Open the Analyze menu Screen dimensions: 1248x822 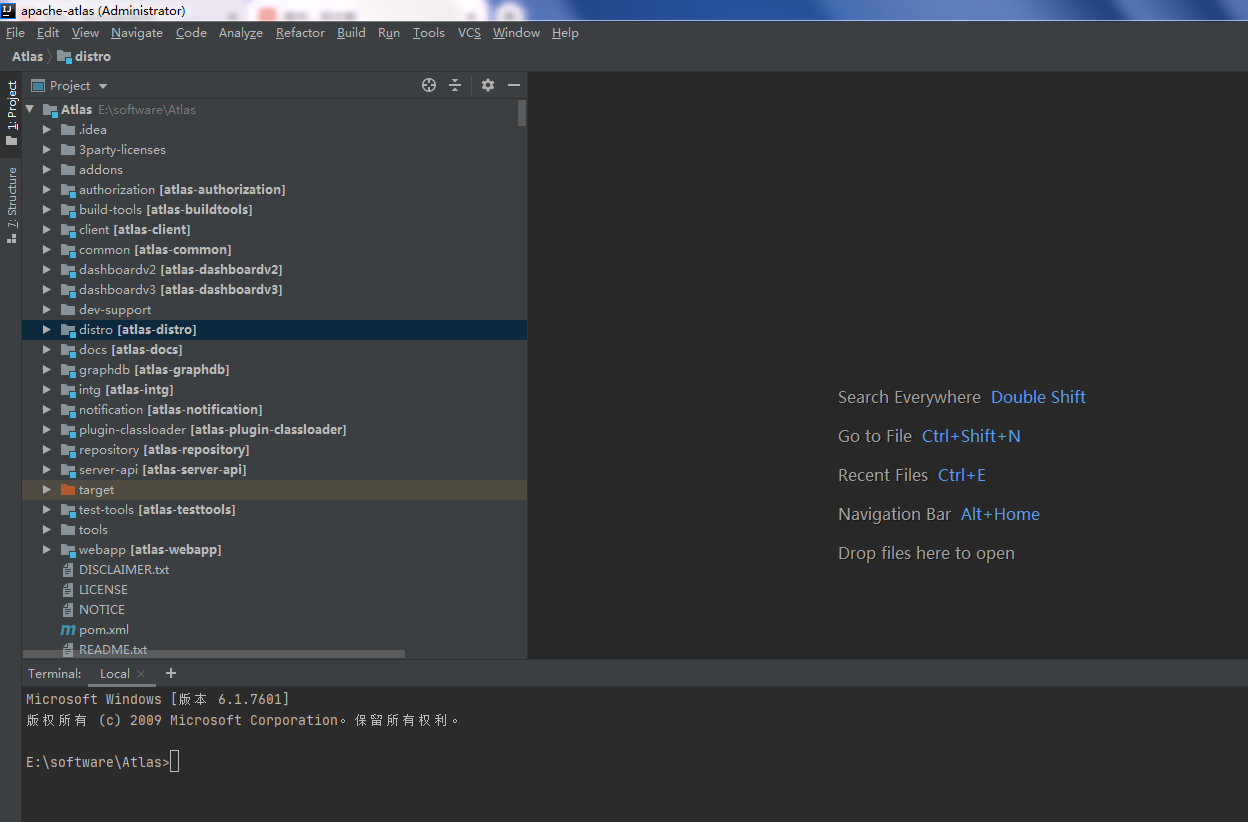coord(241,33)
